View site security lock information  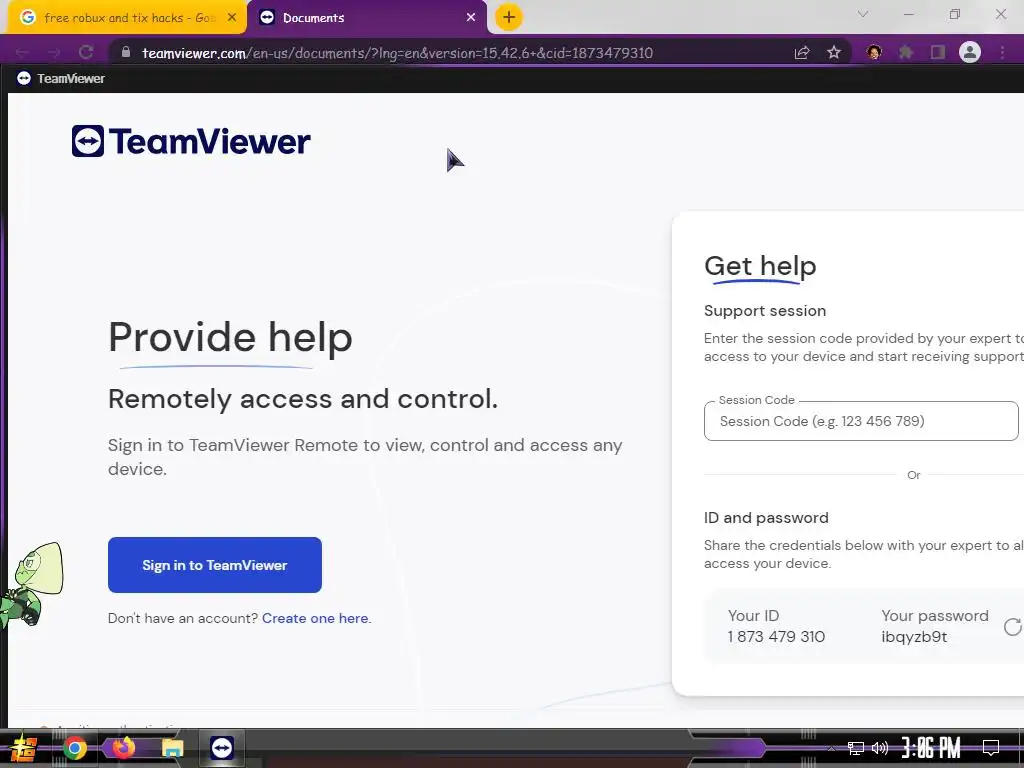pos(126,52)
